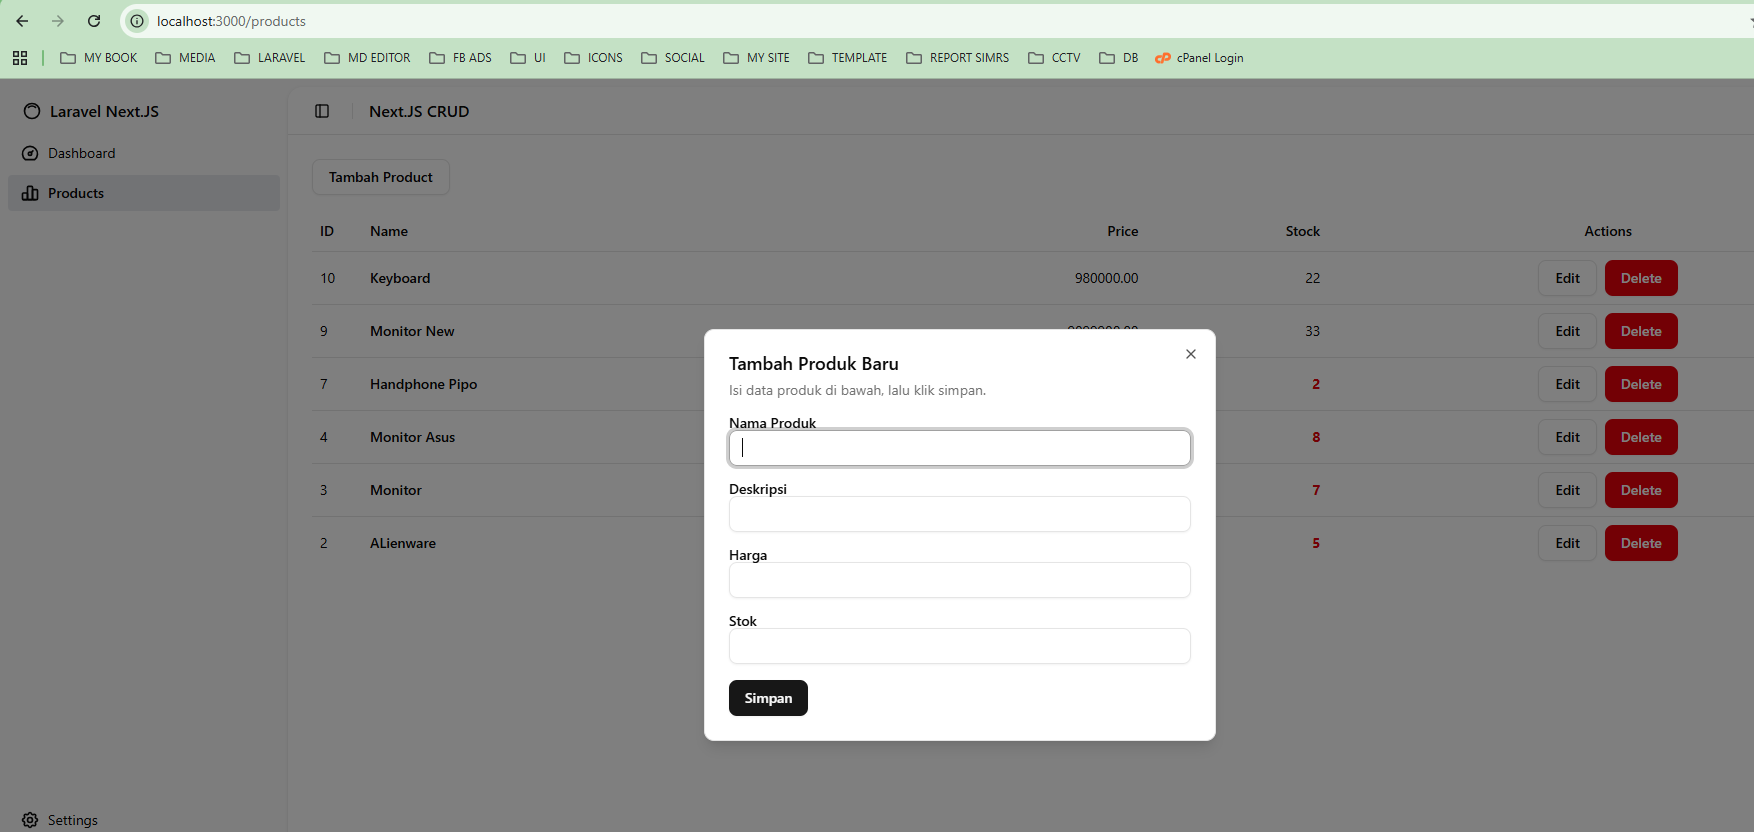1754x832 pixels.
Task: Click the address bar URL localhost:3000/products
Action: coord(231,21)
